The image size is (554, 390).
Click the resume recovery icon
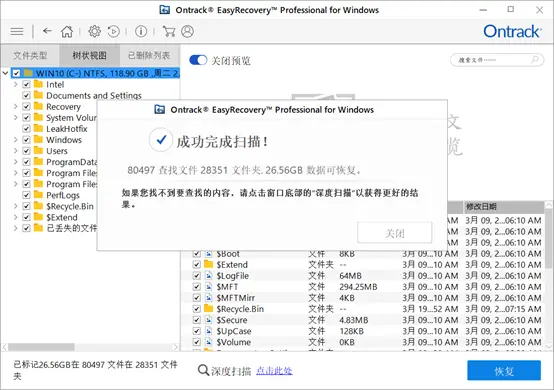(114, 31)
